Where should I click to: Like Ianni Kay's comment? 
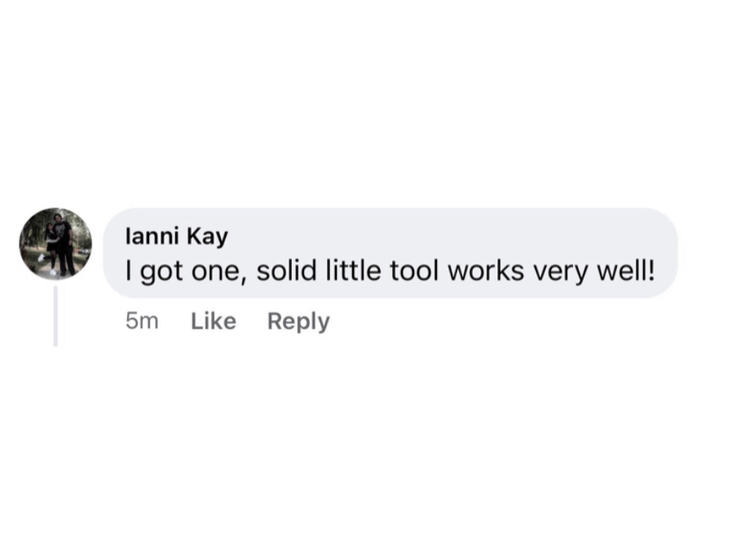(x=213, y=321)
